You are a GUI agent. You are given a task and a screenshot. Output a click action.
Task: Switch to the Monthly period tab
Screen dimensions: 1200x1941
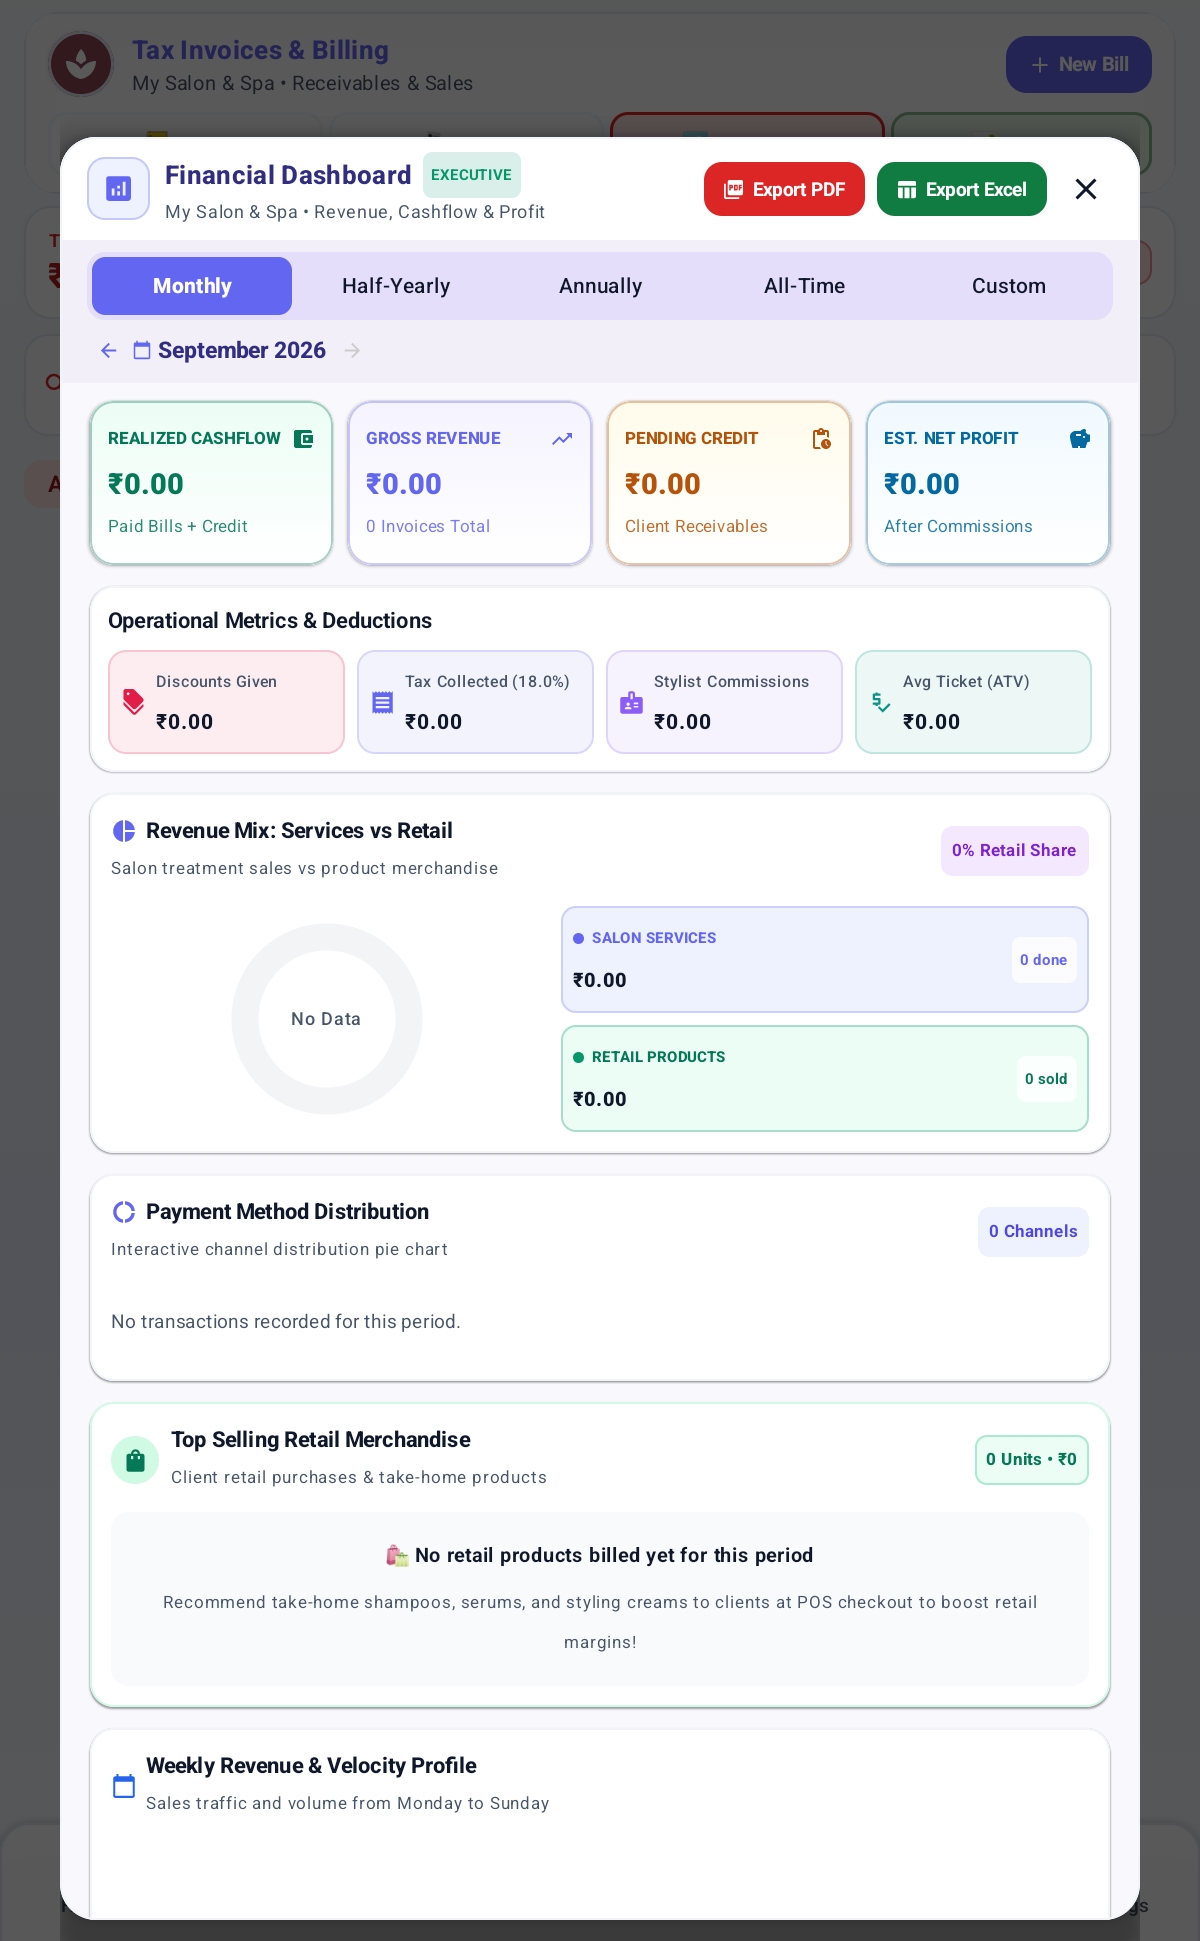tap(192, 286)
